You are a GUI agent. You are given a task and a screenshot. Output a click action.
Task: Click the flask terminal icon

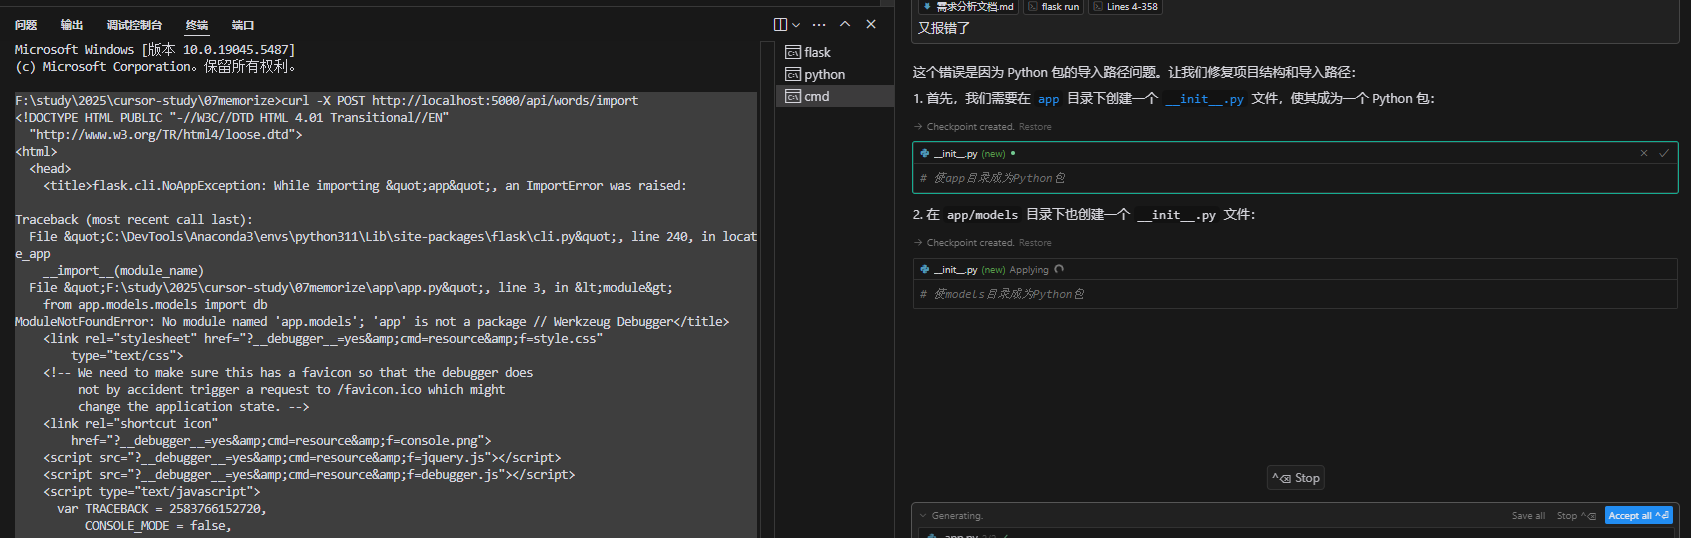pos(793,52)
